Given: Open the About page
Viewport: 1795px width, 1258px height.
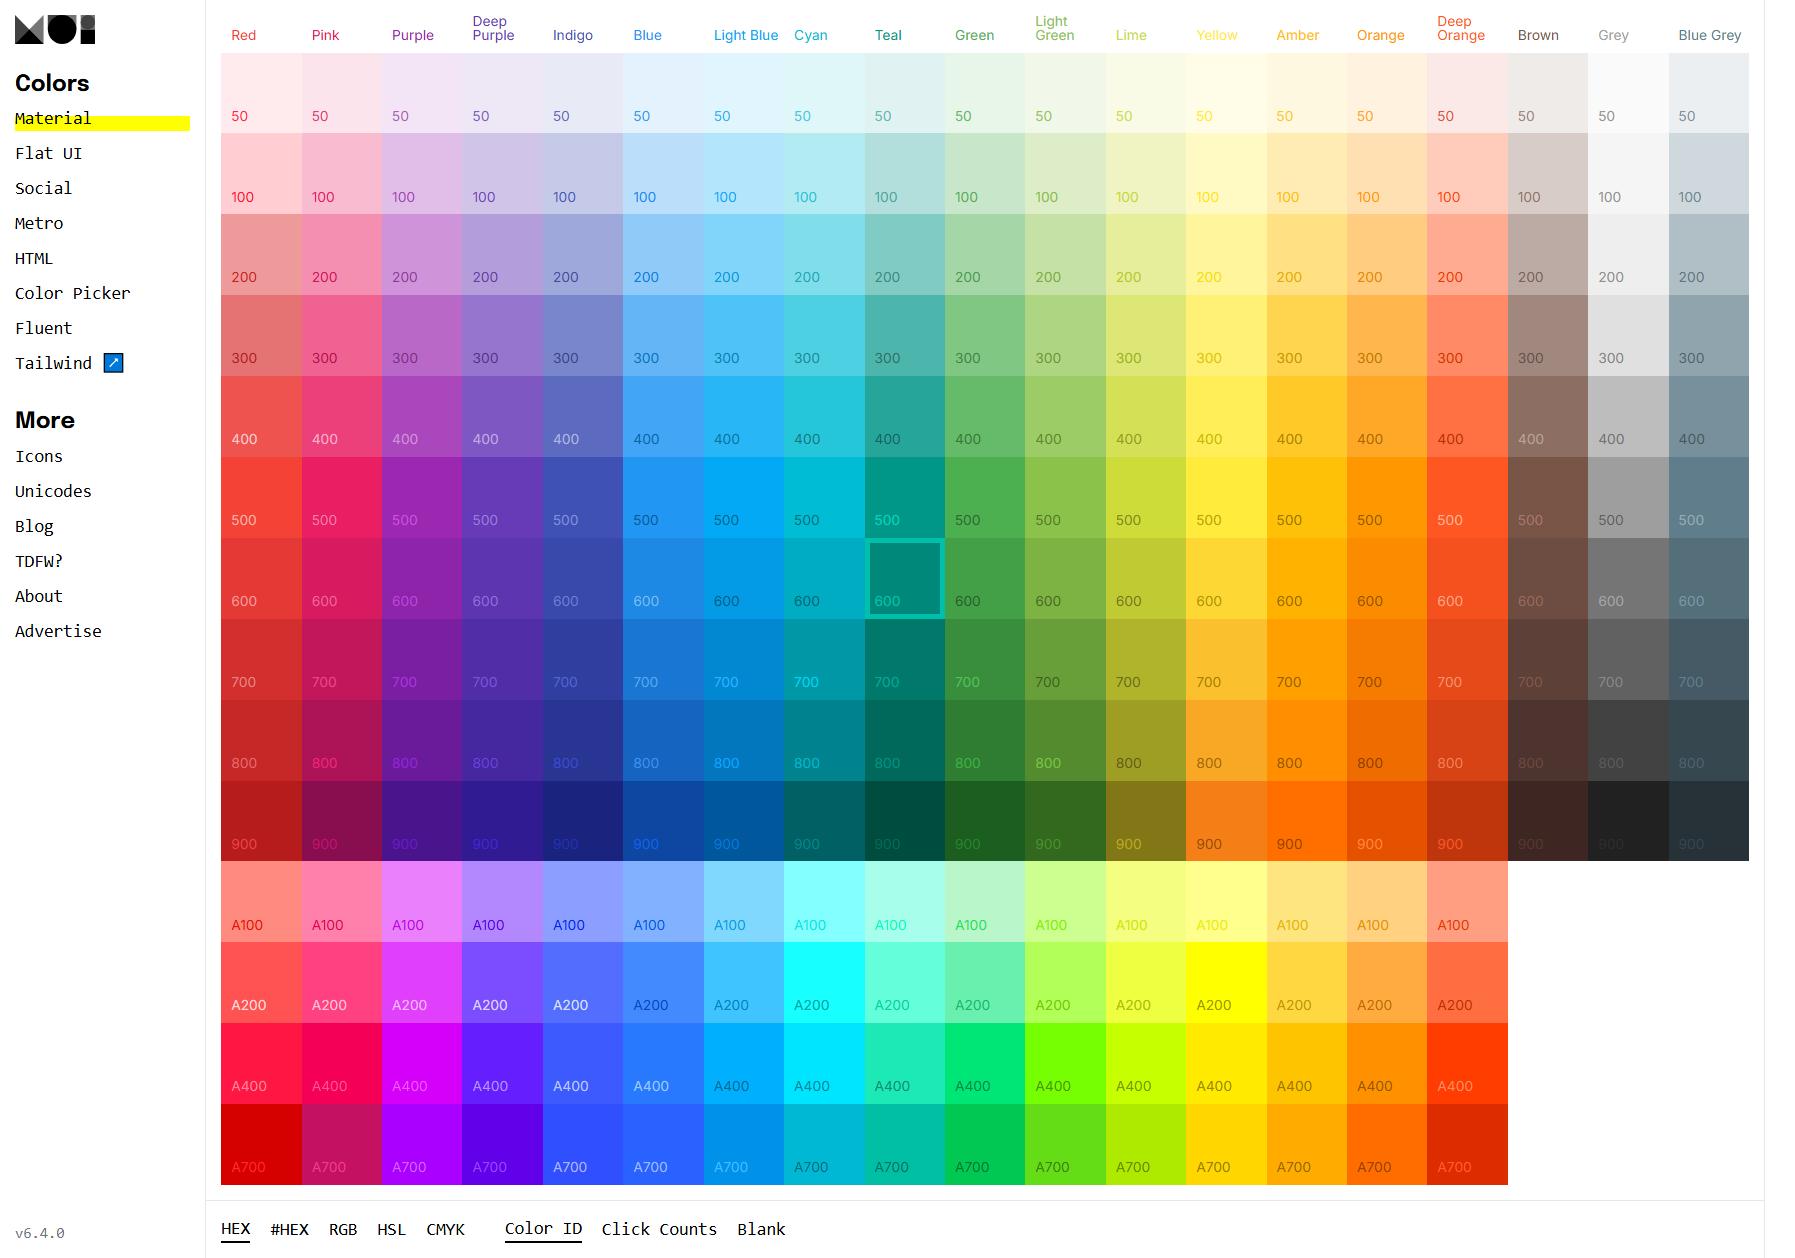Looking at the screenshot, I should click(x=39, y=596).
